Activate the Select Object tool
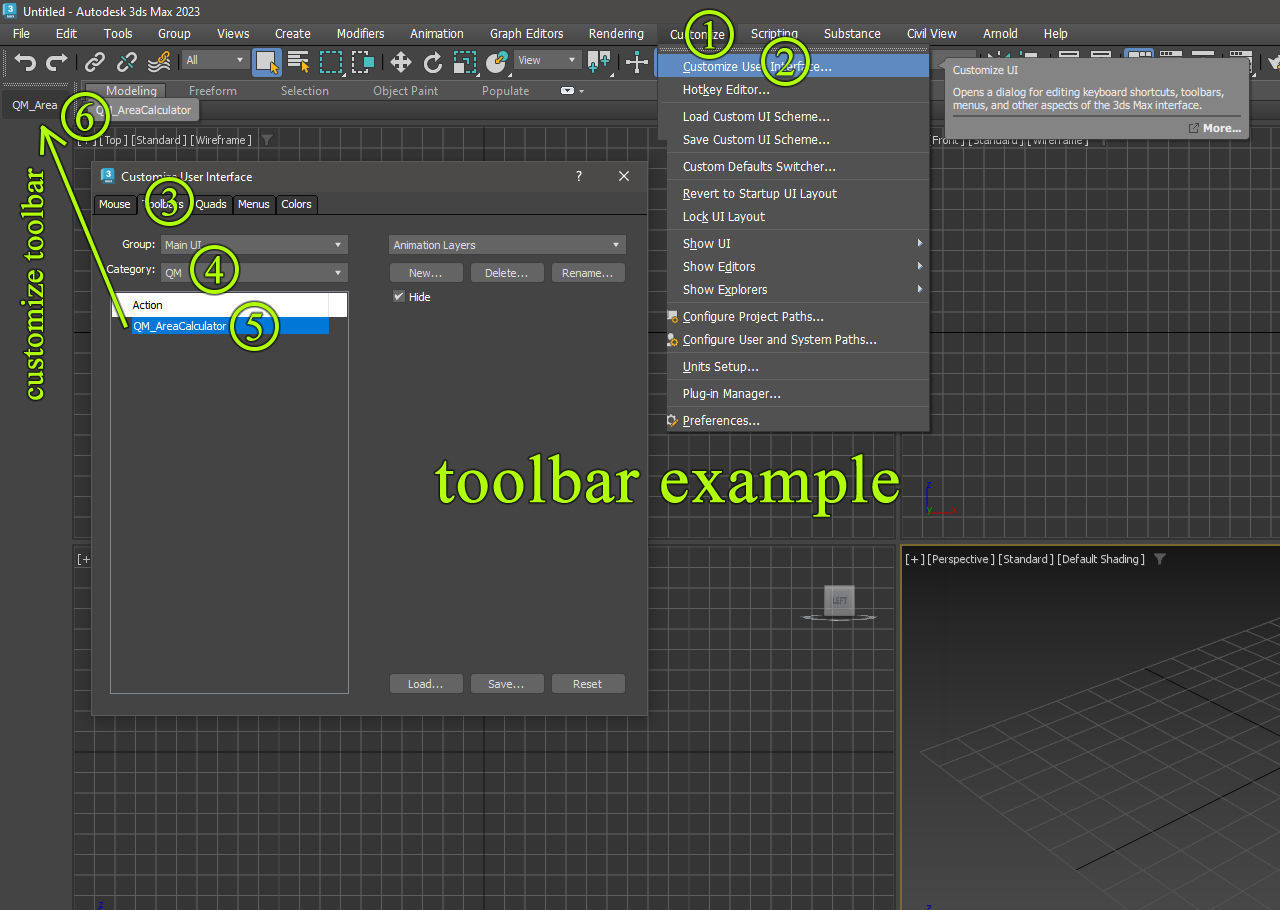The height and width of the screenshot is (910, 1280). click(267, 62)
